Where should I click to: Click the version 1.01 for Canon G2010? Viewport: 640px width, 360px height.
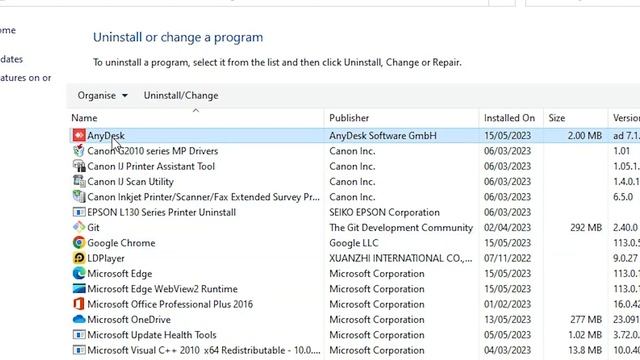point(621,151)
